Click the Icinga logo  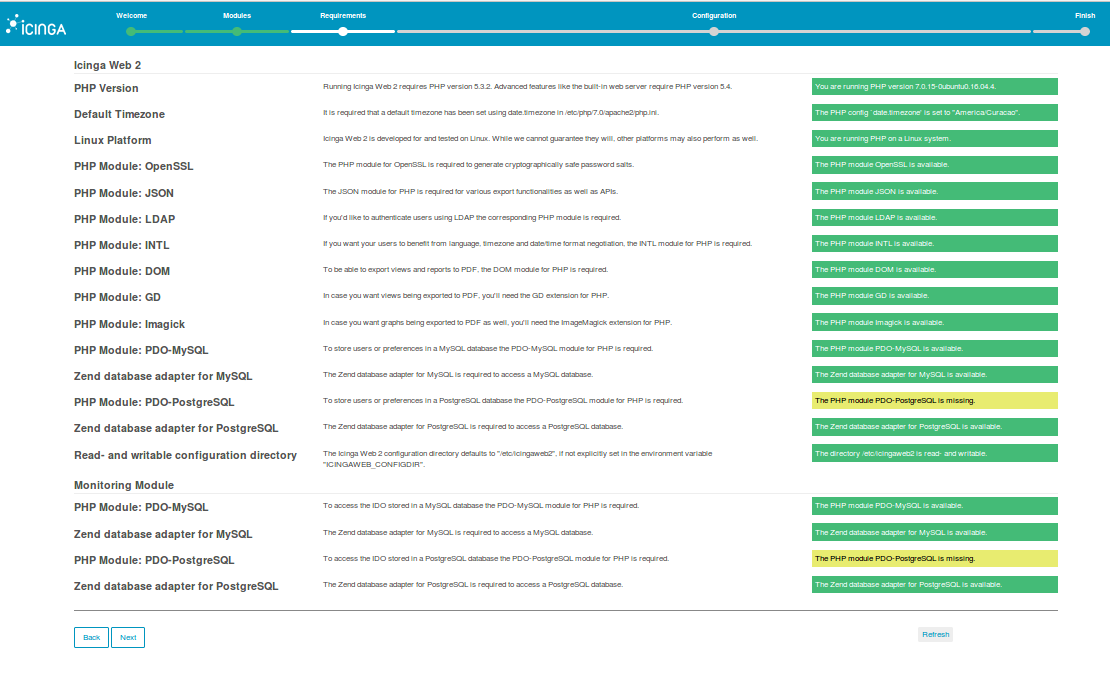click(36, 26)
